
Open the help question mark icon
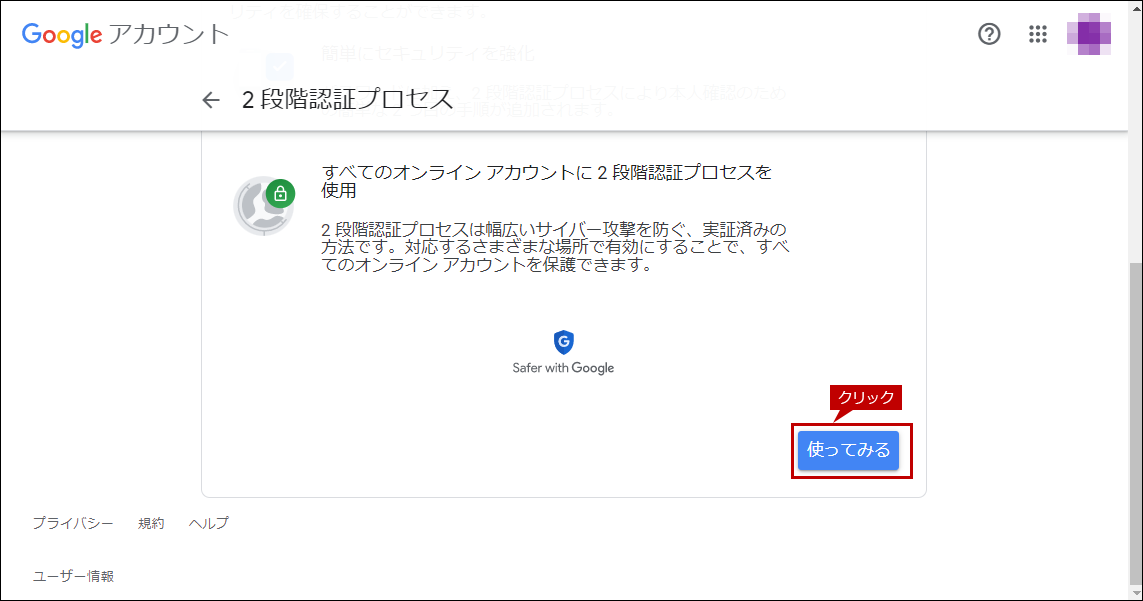(988, 34)
